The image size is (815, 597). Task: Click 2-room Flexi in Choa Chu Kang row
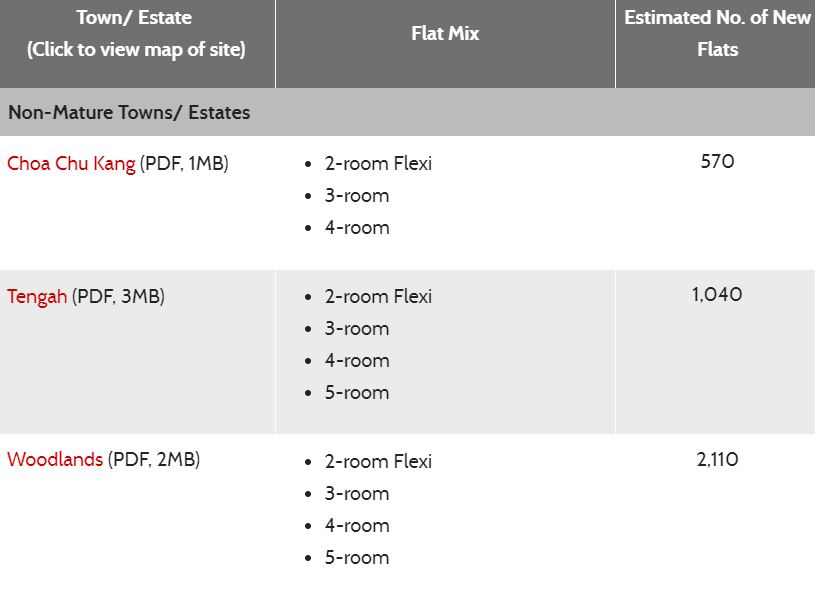[x=378, y=164]
